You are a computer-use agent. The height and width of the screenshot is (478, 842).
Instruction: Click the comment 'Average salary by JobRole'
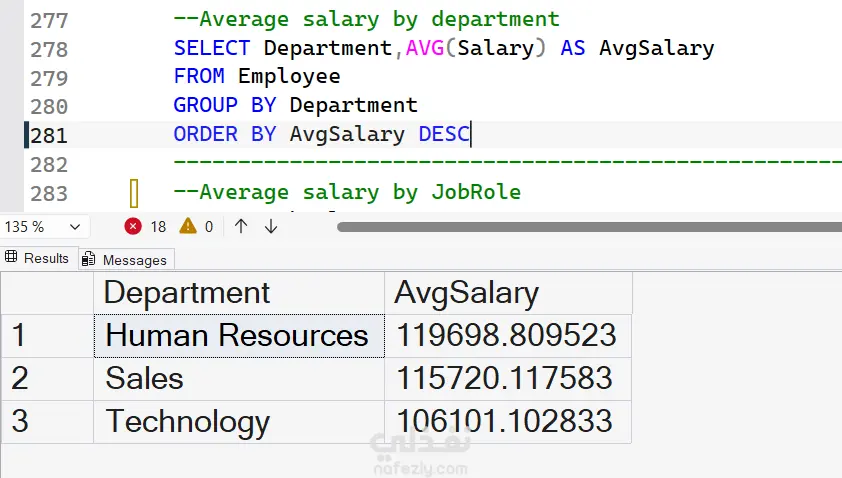347,192
